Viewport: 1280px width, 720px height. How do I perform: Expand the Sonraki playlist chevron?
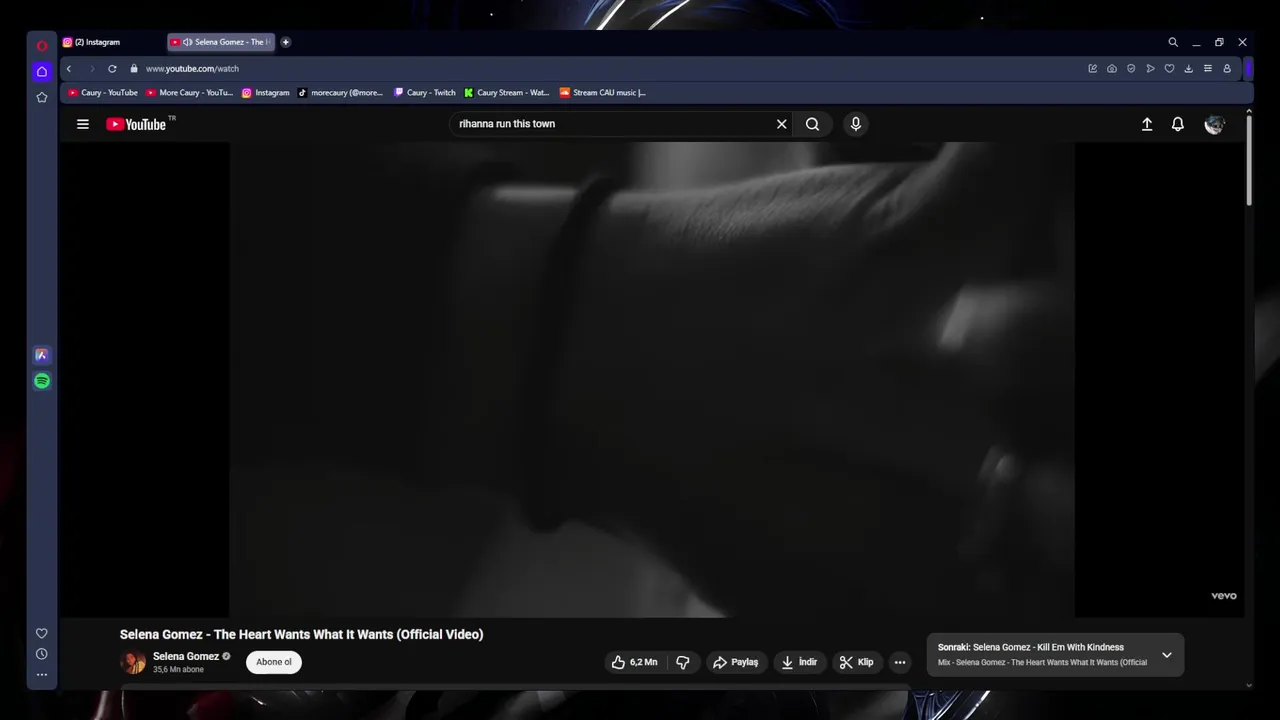click(1166, 655)
